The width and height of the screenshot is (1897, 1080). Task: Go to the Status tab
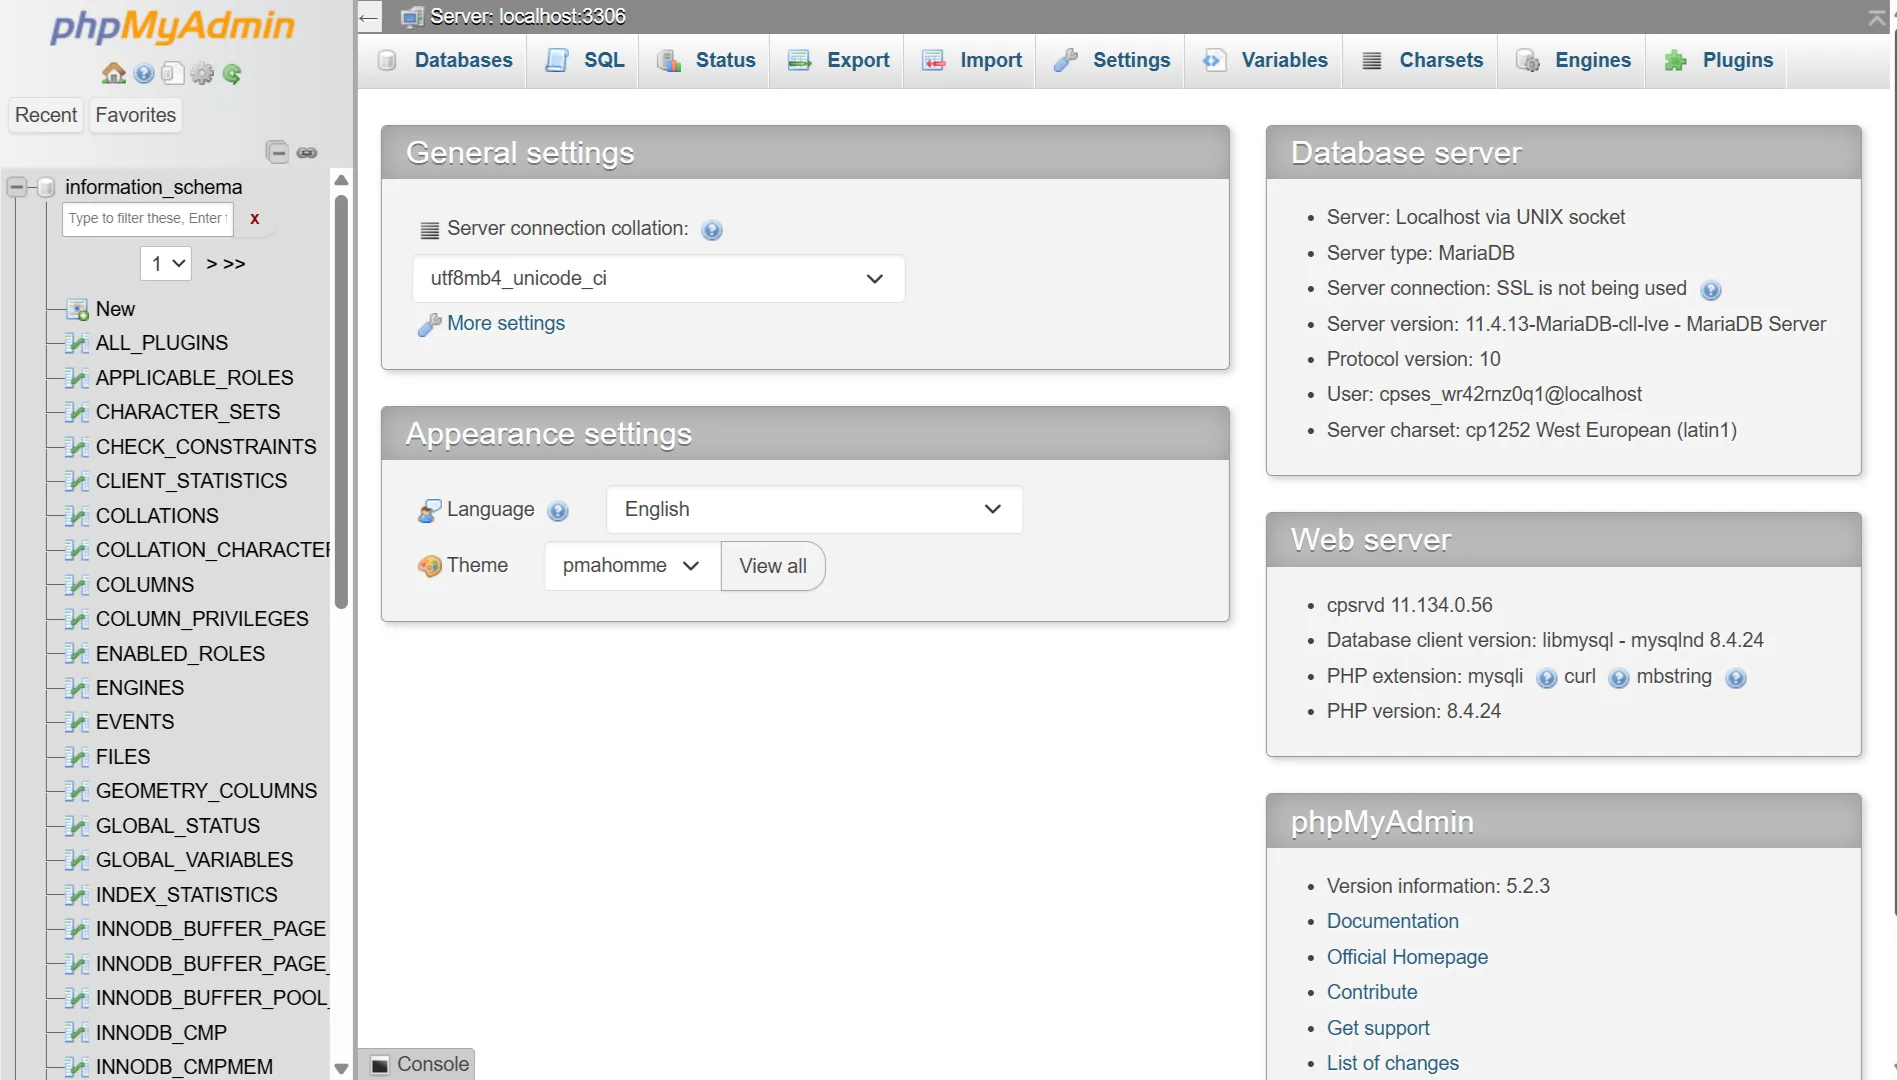(x=705, y=60)
